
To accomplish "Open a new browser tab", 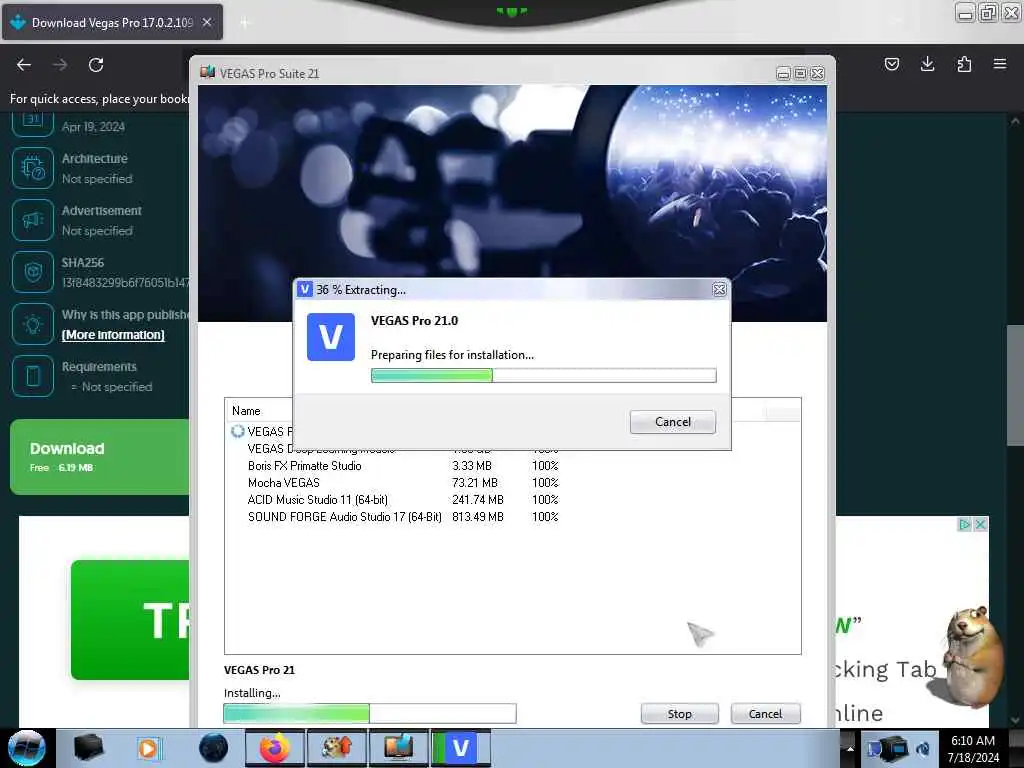I will click(x=244, y=23).
